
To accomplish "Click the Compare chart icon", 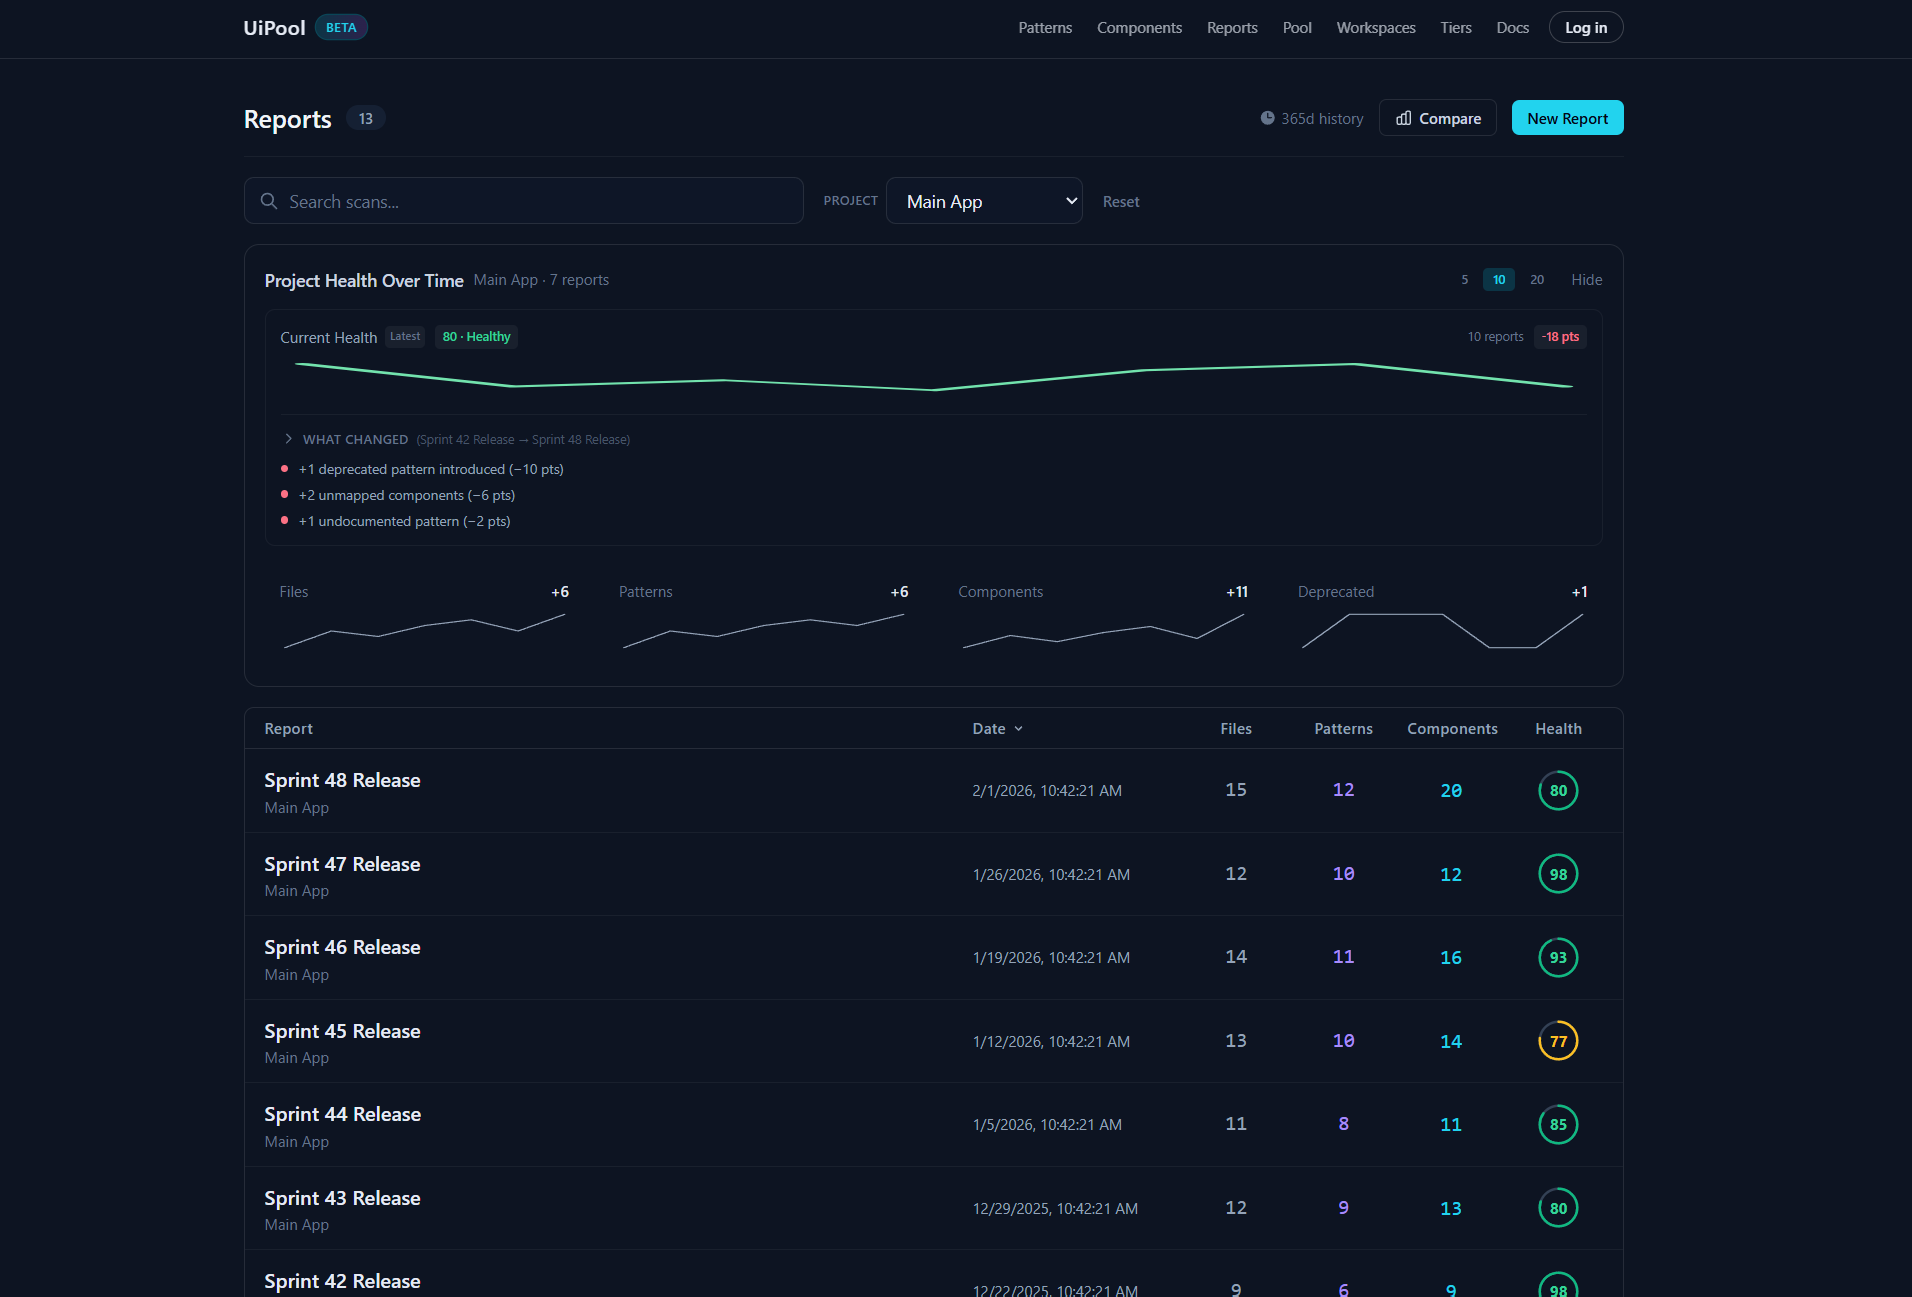I will click(1404, 118).
